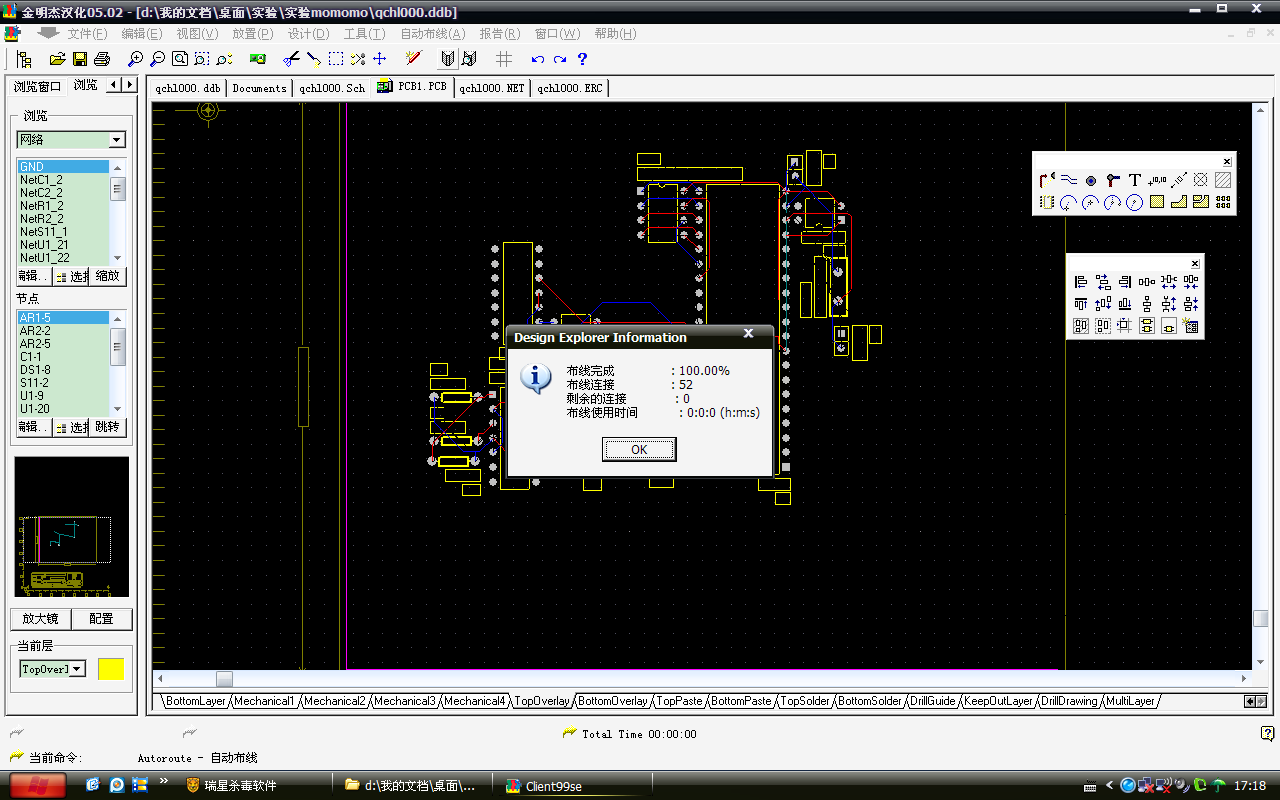Select the Place String text tool

click(x=1135, y=180)
